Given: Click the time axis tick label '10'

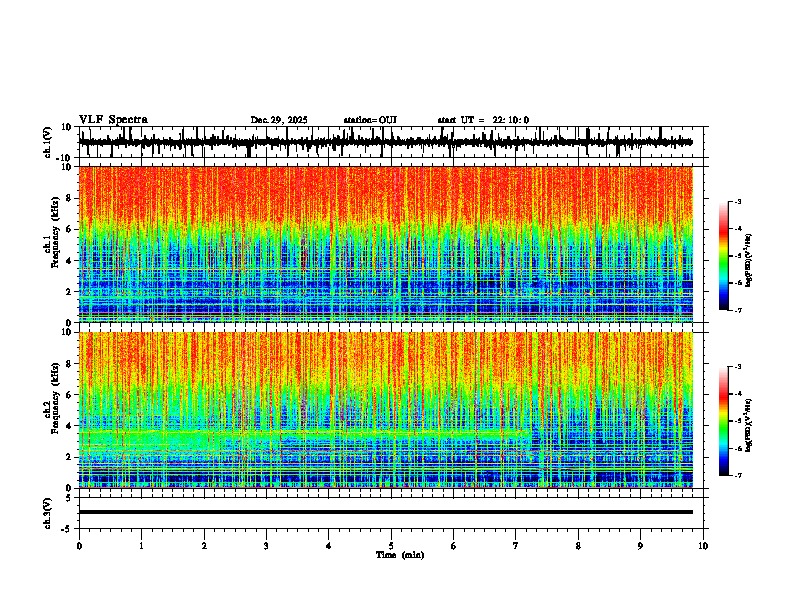Looking at the screenshot, I should (x=703, y=546).
